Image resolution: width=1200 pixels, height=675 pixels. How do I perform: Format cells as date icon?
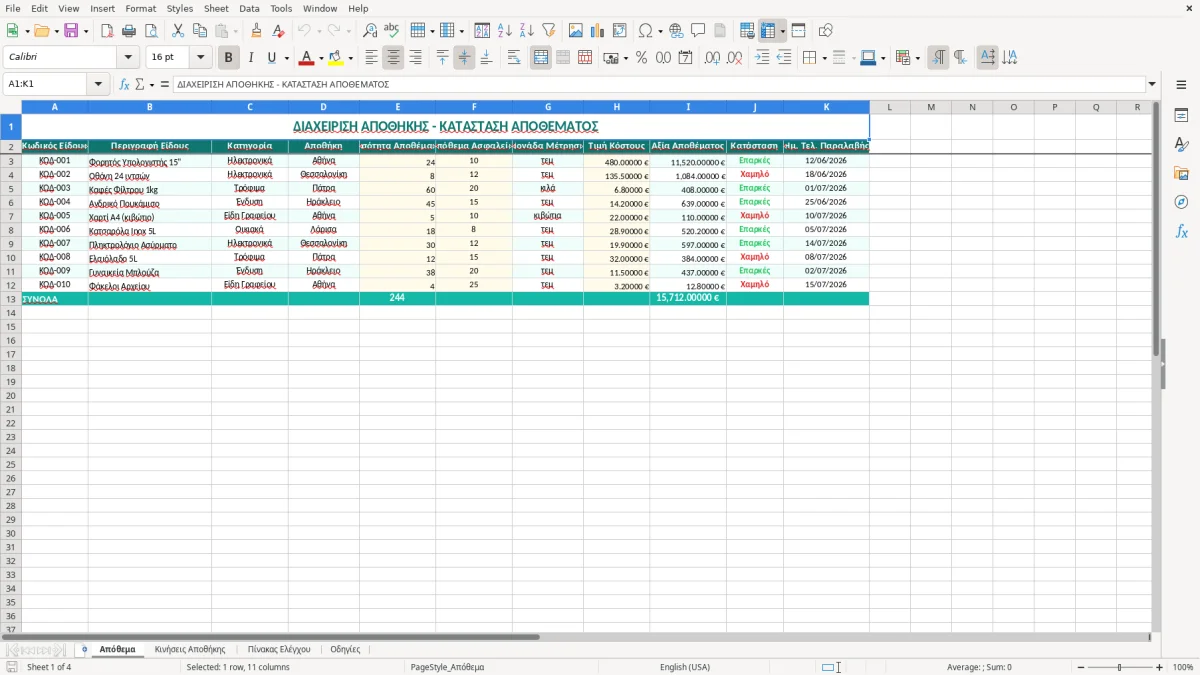click(x=686, y=58)
